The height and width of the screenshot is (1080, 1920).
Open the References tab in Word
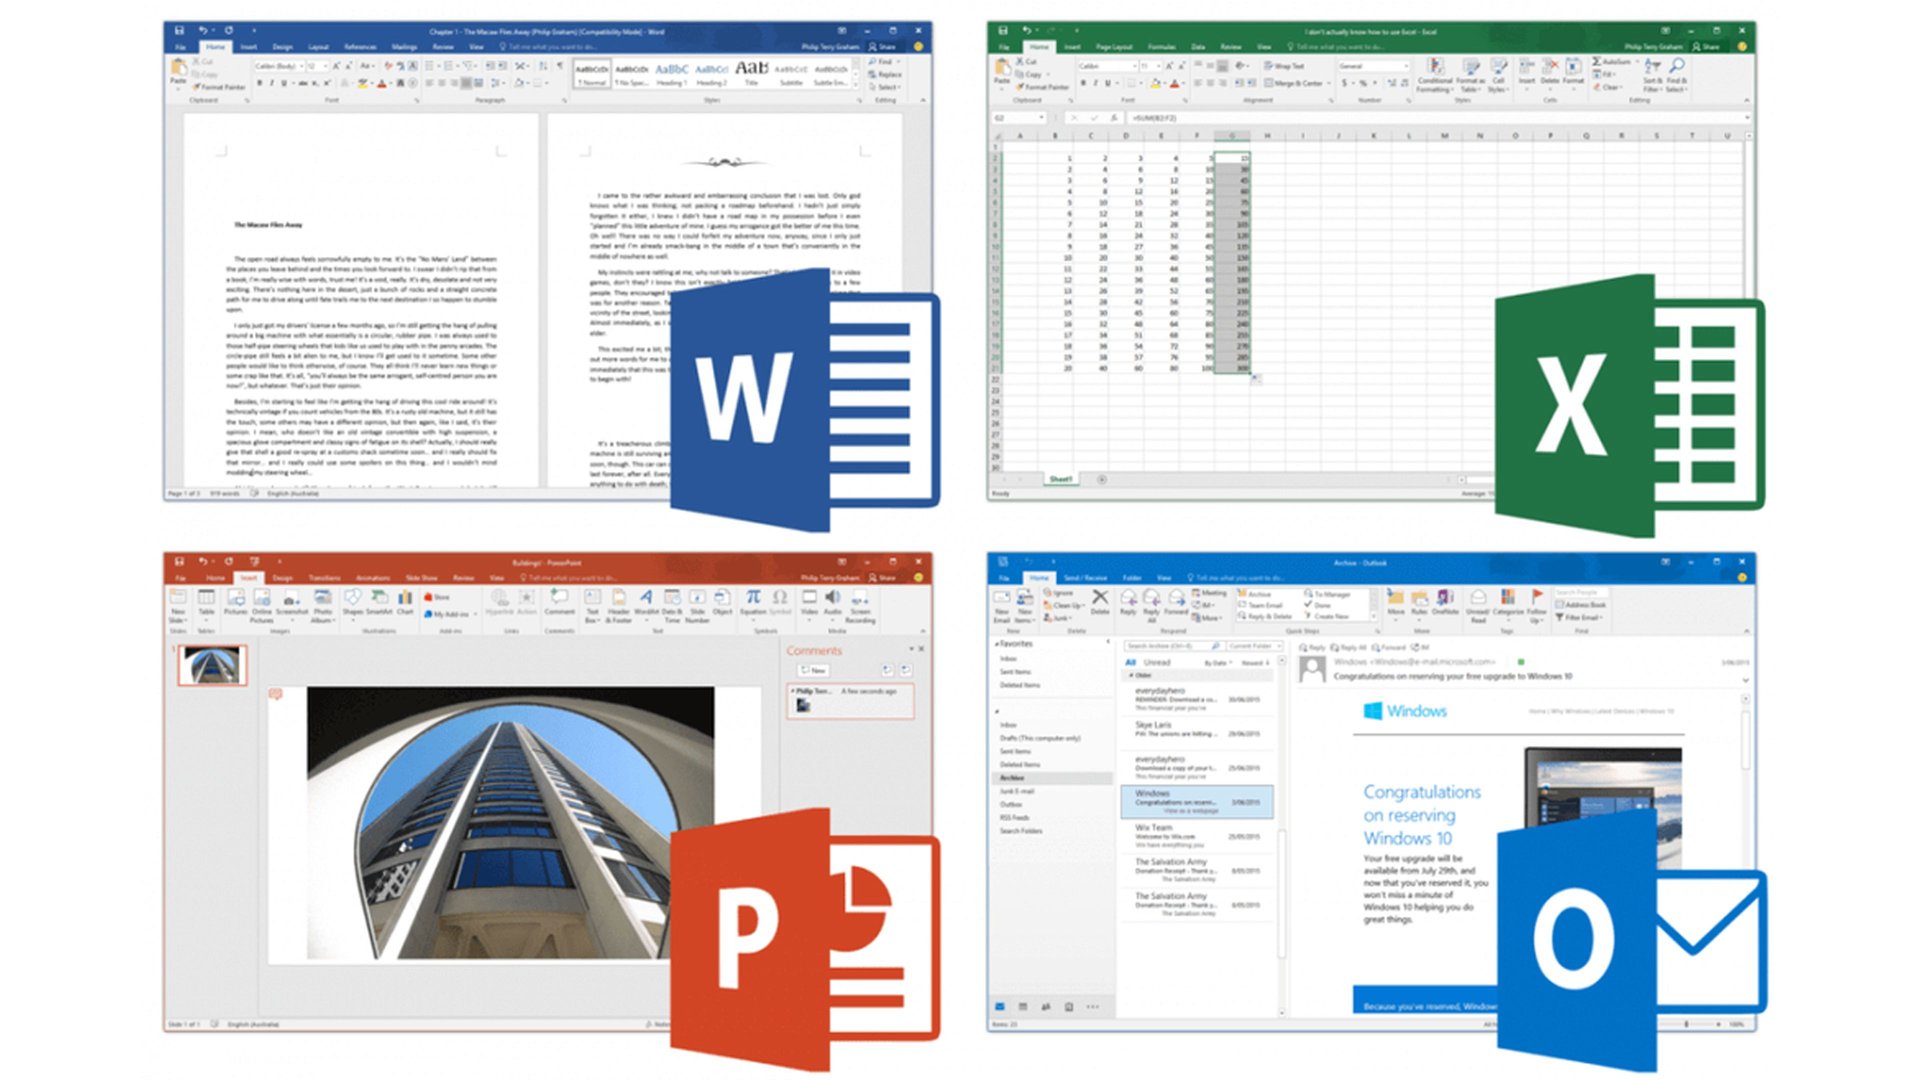(360, 47)
